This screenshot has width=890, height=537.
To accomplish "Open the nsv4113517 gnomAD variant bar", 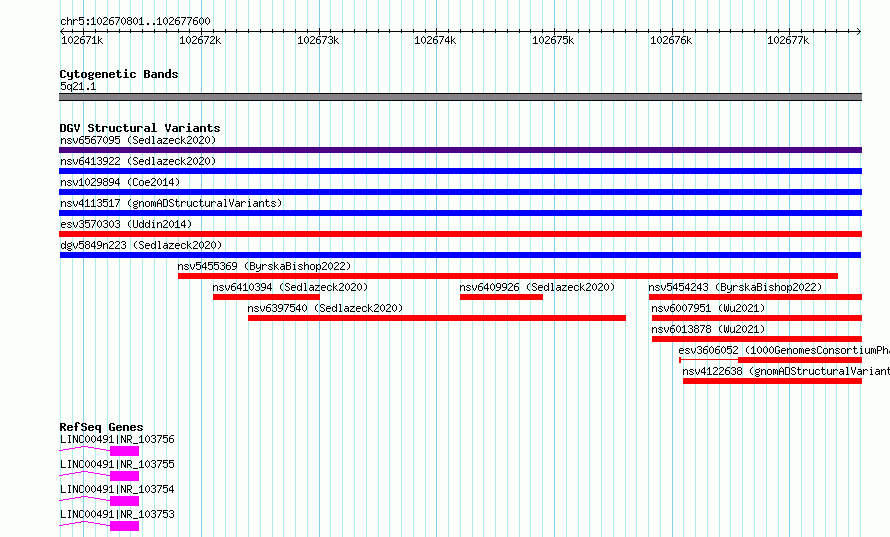I will tap(460, 213).
